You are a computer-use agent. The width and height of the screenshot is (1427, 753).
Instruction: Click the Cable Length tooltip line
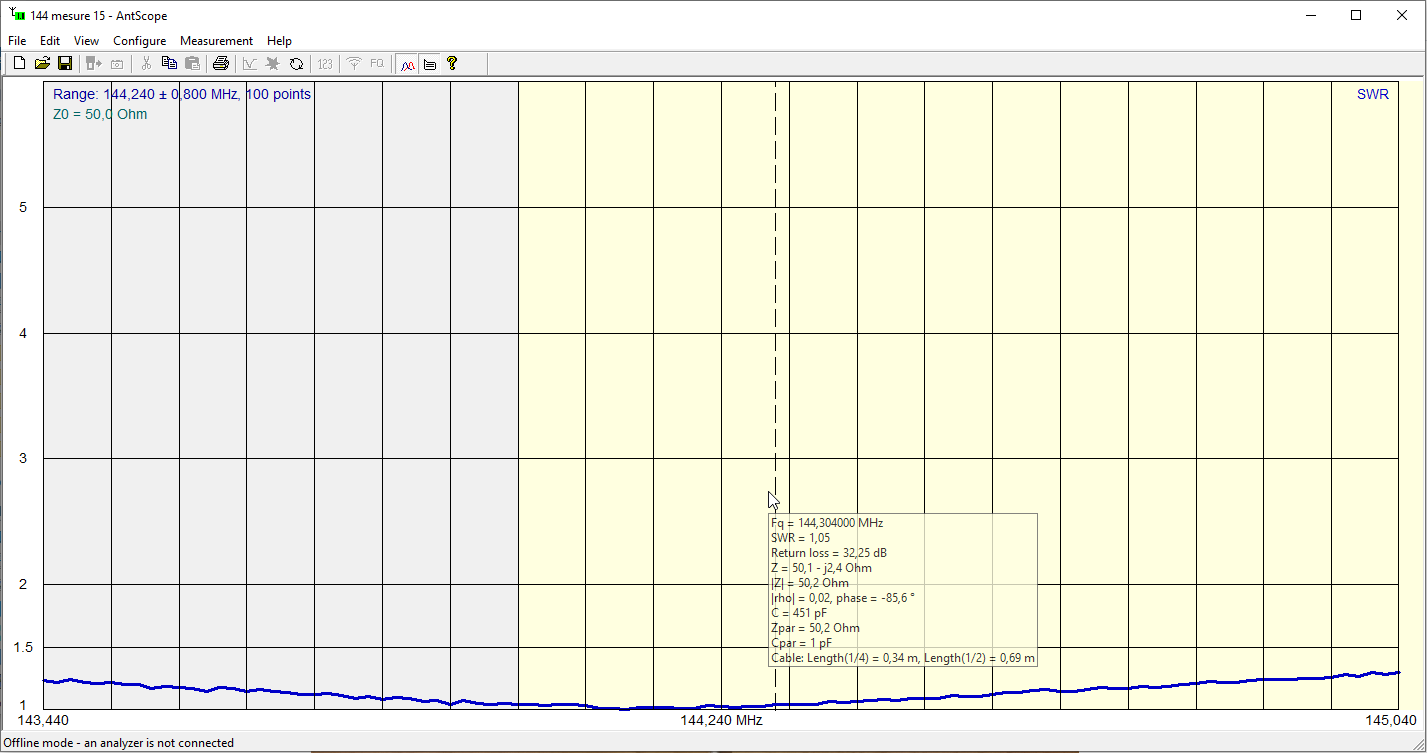902,658
